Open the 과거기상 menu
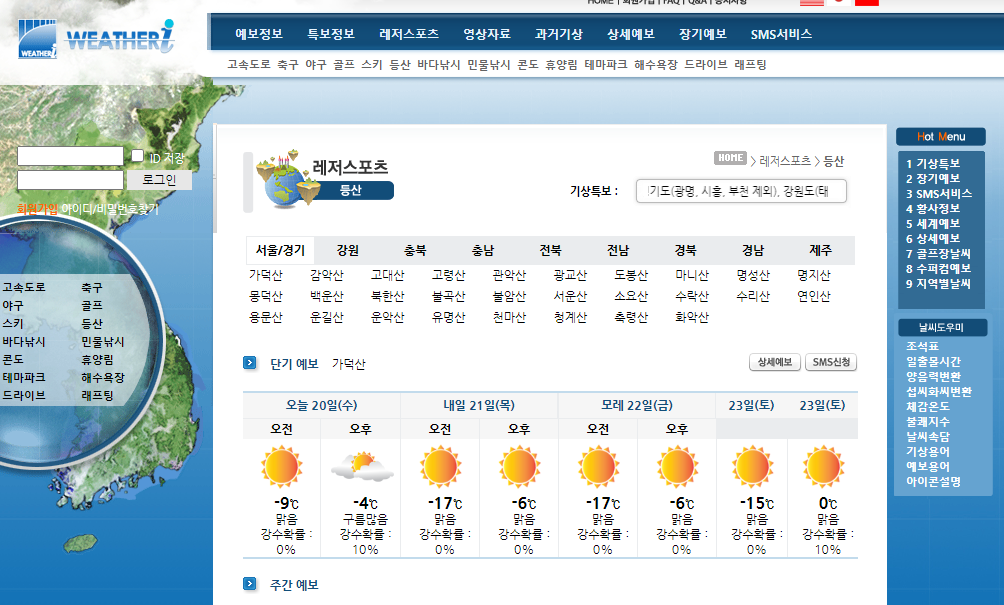 [x=559, y=34]
